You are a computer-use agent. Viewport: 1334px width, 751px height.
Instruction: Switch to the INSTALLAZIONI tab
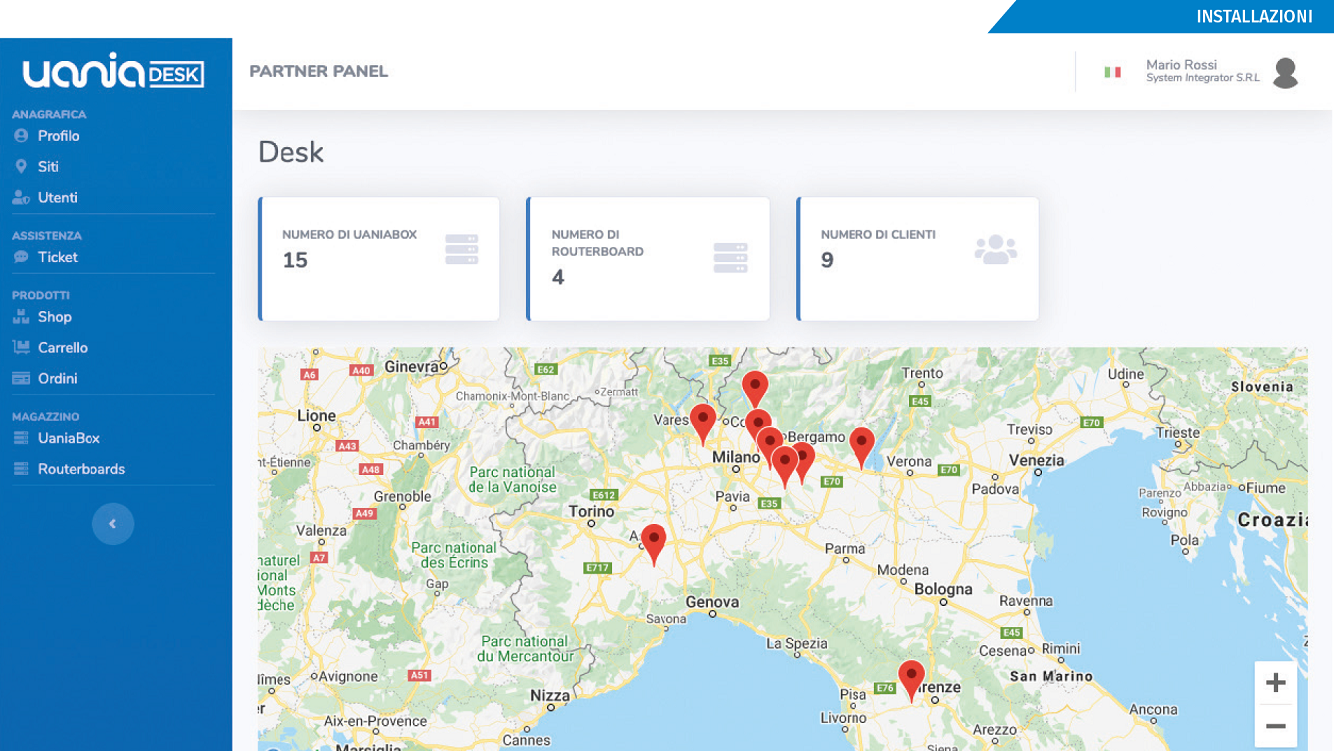(x=1255, y=17)
